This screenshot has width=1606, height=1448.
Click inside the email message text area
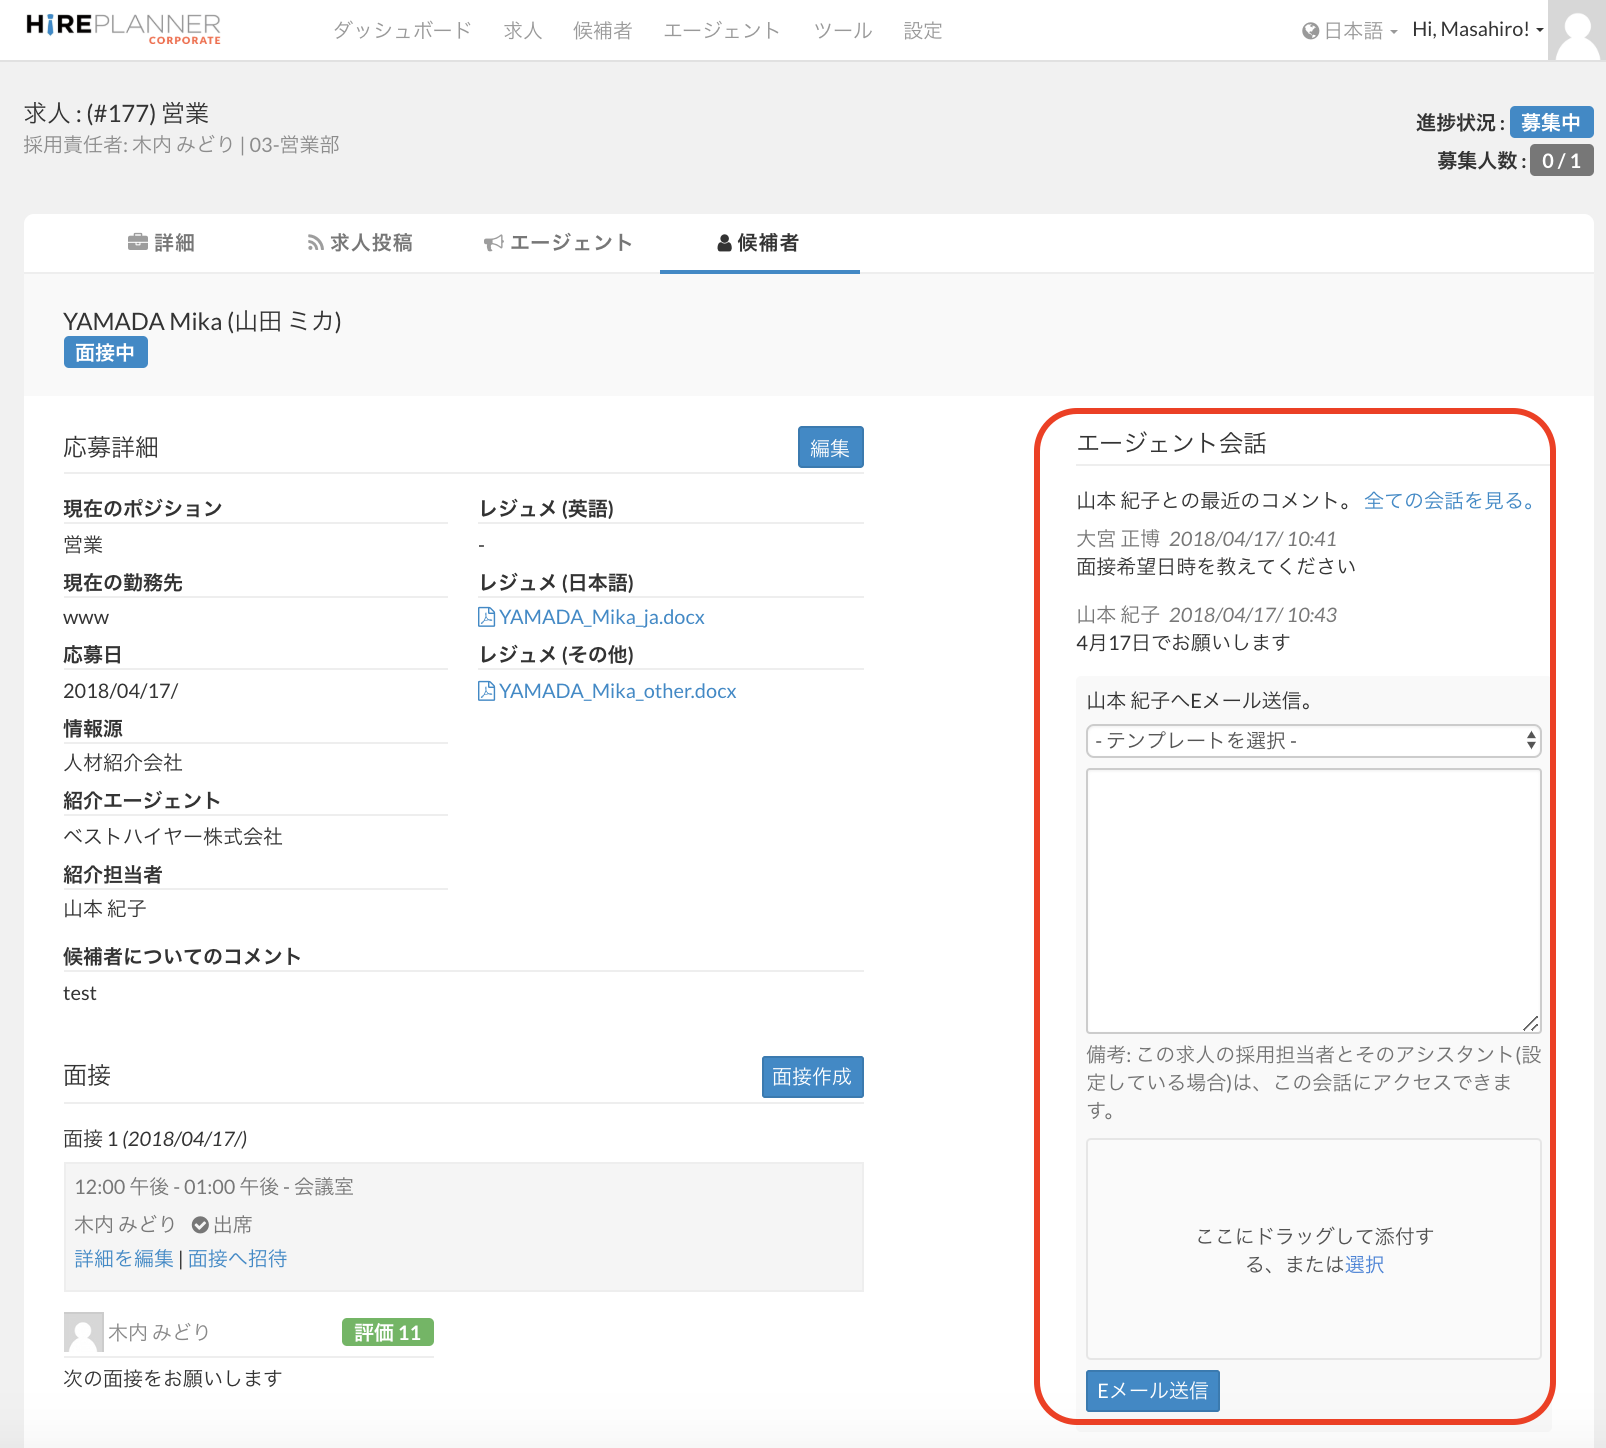tap(1312, 900)
